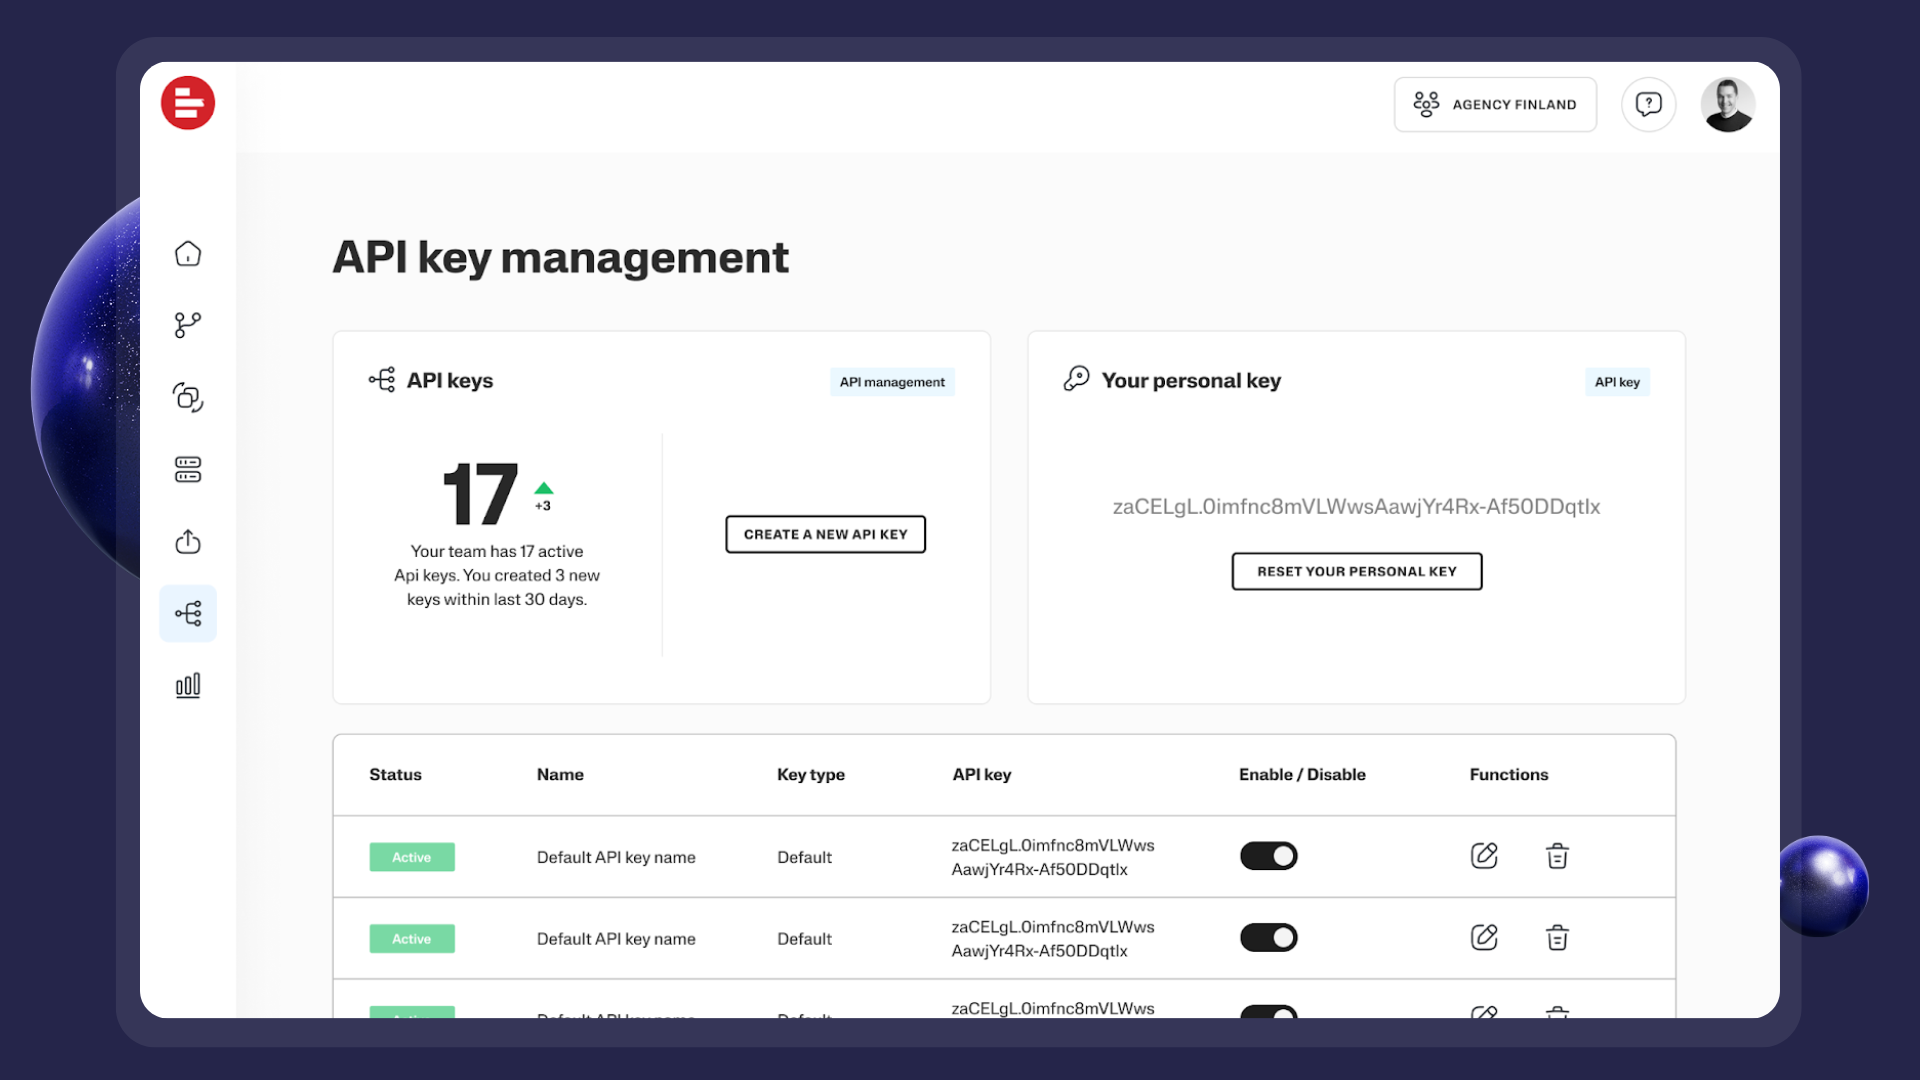This screenshot has width=1920, height=1080.
Task: Click the API management tag
Action: pyautogui.click(x=892, y=382)
